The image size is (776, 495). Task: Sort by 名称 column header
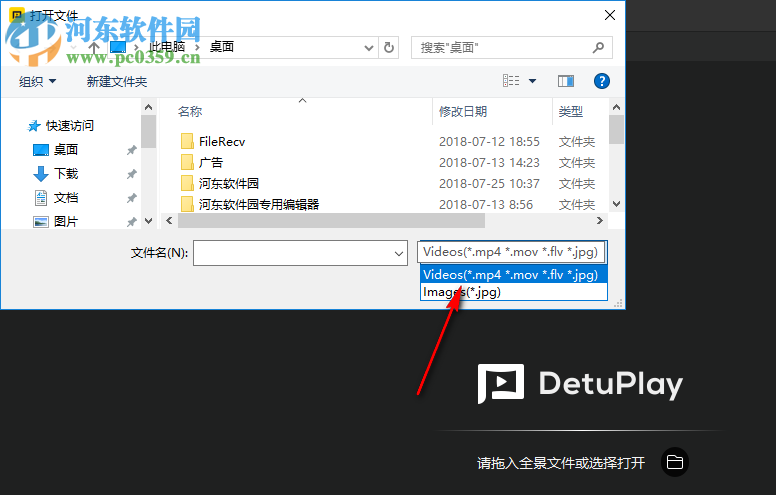click(x=190, y=112)
